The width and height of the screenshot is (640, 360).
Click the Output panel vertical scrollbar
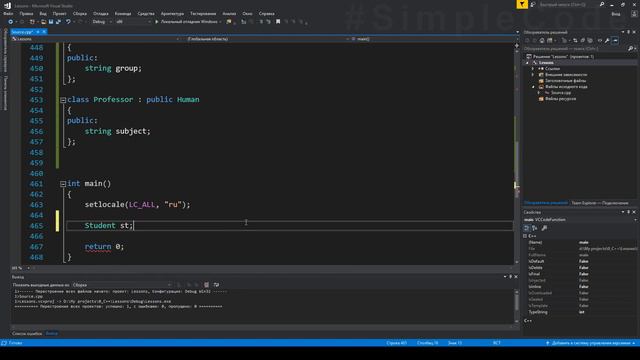[517, 306]
